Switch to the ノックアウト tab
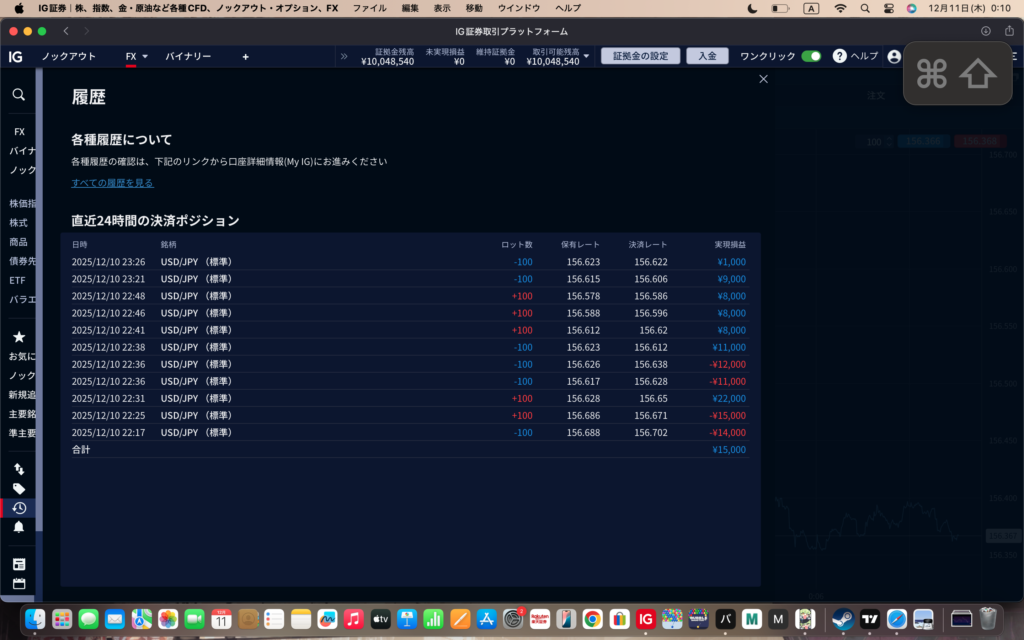1024x640 pixels. click(69, 57)
